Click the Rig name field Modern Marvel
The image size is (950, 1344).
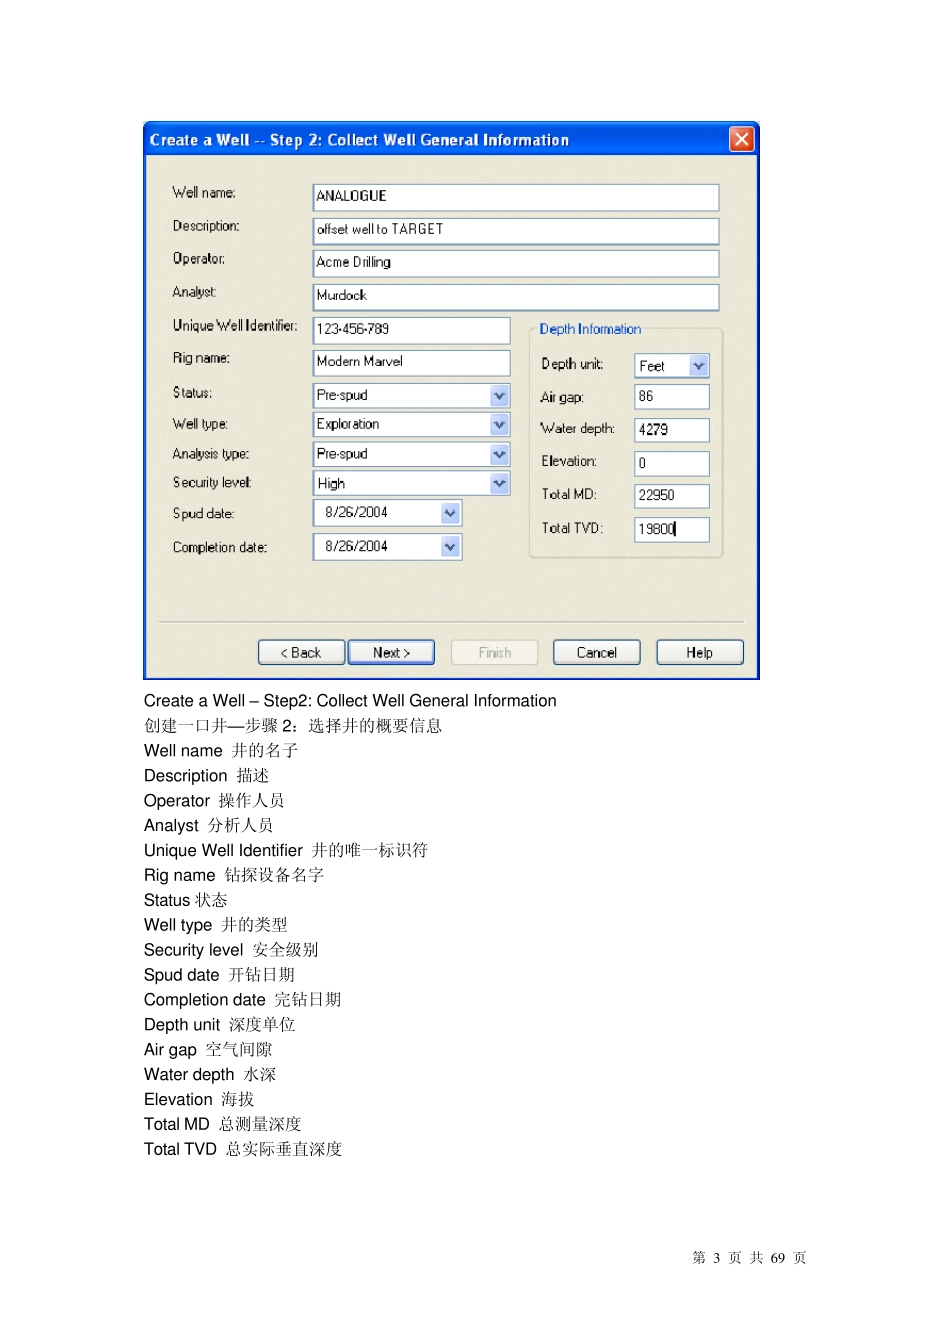(x=411, y=362)
